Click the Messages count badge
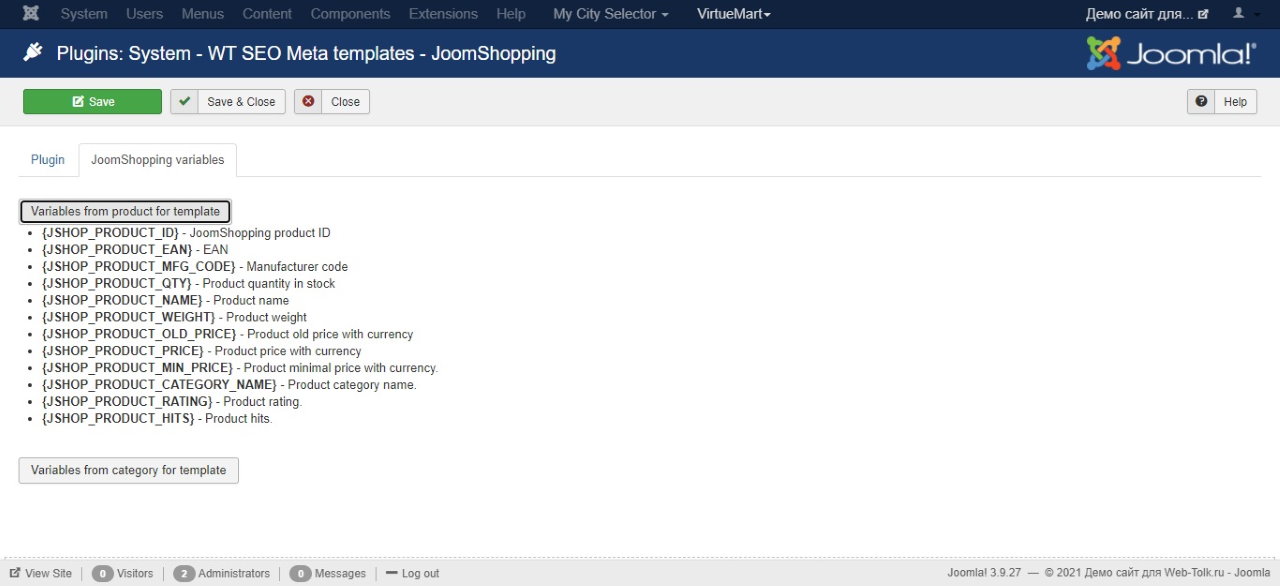 point(300,574)
